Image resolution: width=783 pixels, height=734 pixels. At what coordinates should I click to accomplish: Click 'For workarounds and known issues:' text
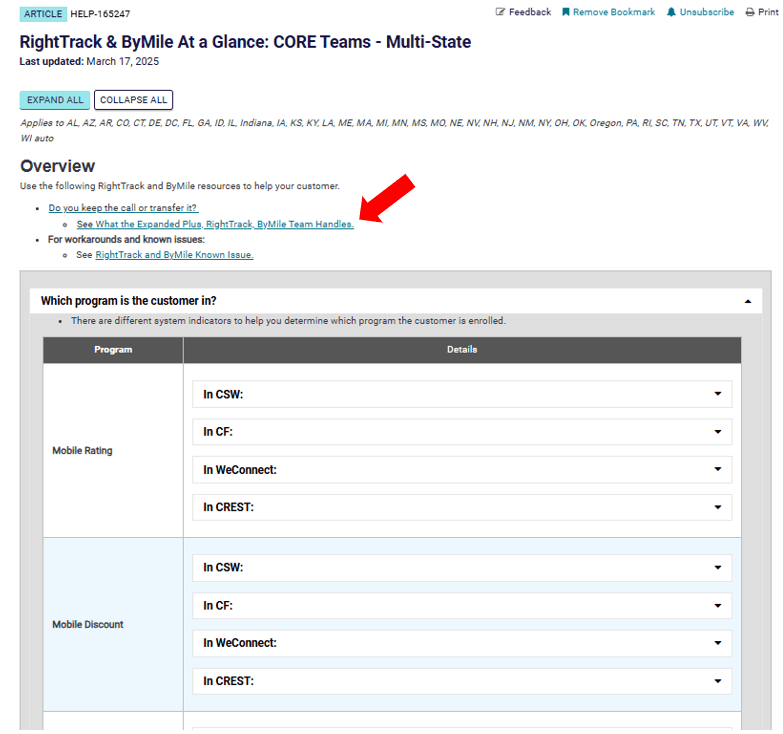(x=126, y=240)
